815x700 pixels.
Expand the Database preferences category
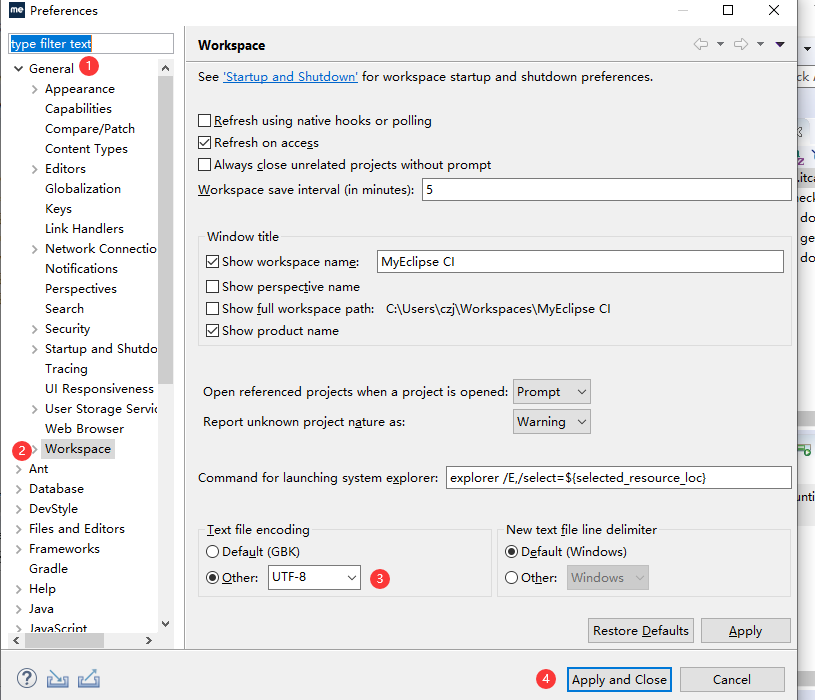coord(18,489)
